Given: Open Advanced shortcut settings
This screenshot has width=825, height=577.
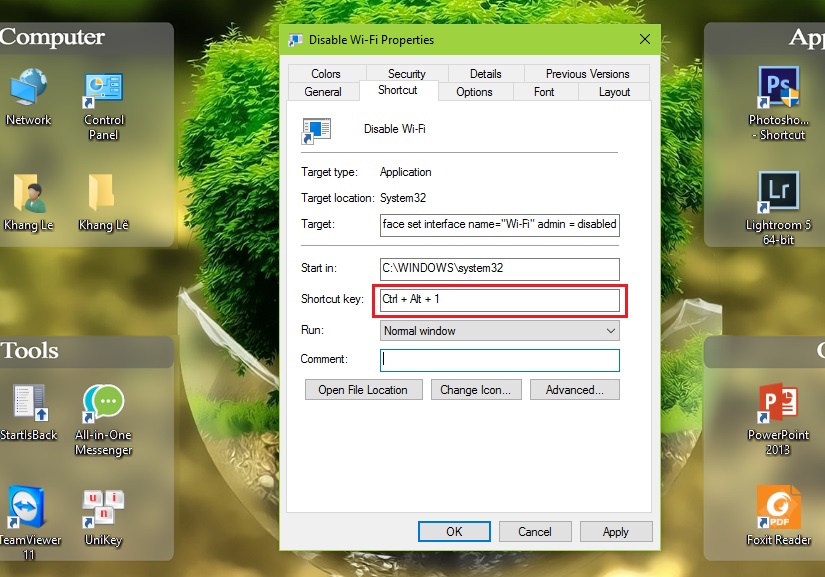Looking at the screenshot, I should 575,390.
